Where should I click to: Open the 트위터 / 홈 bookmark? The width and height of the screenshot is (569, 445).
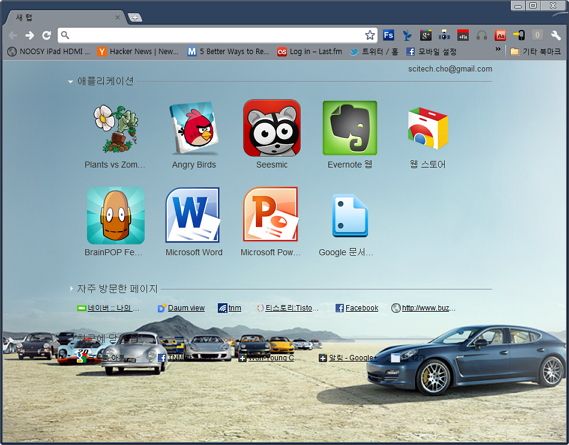pos(374,52)
